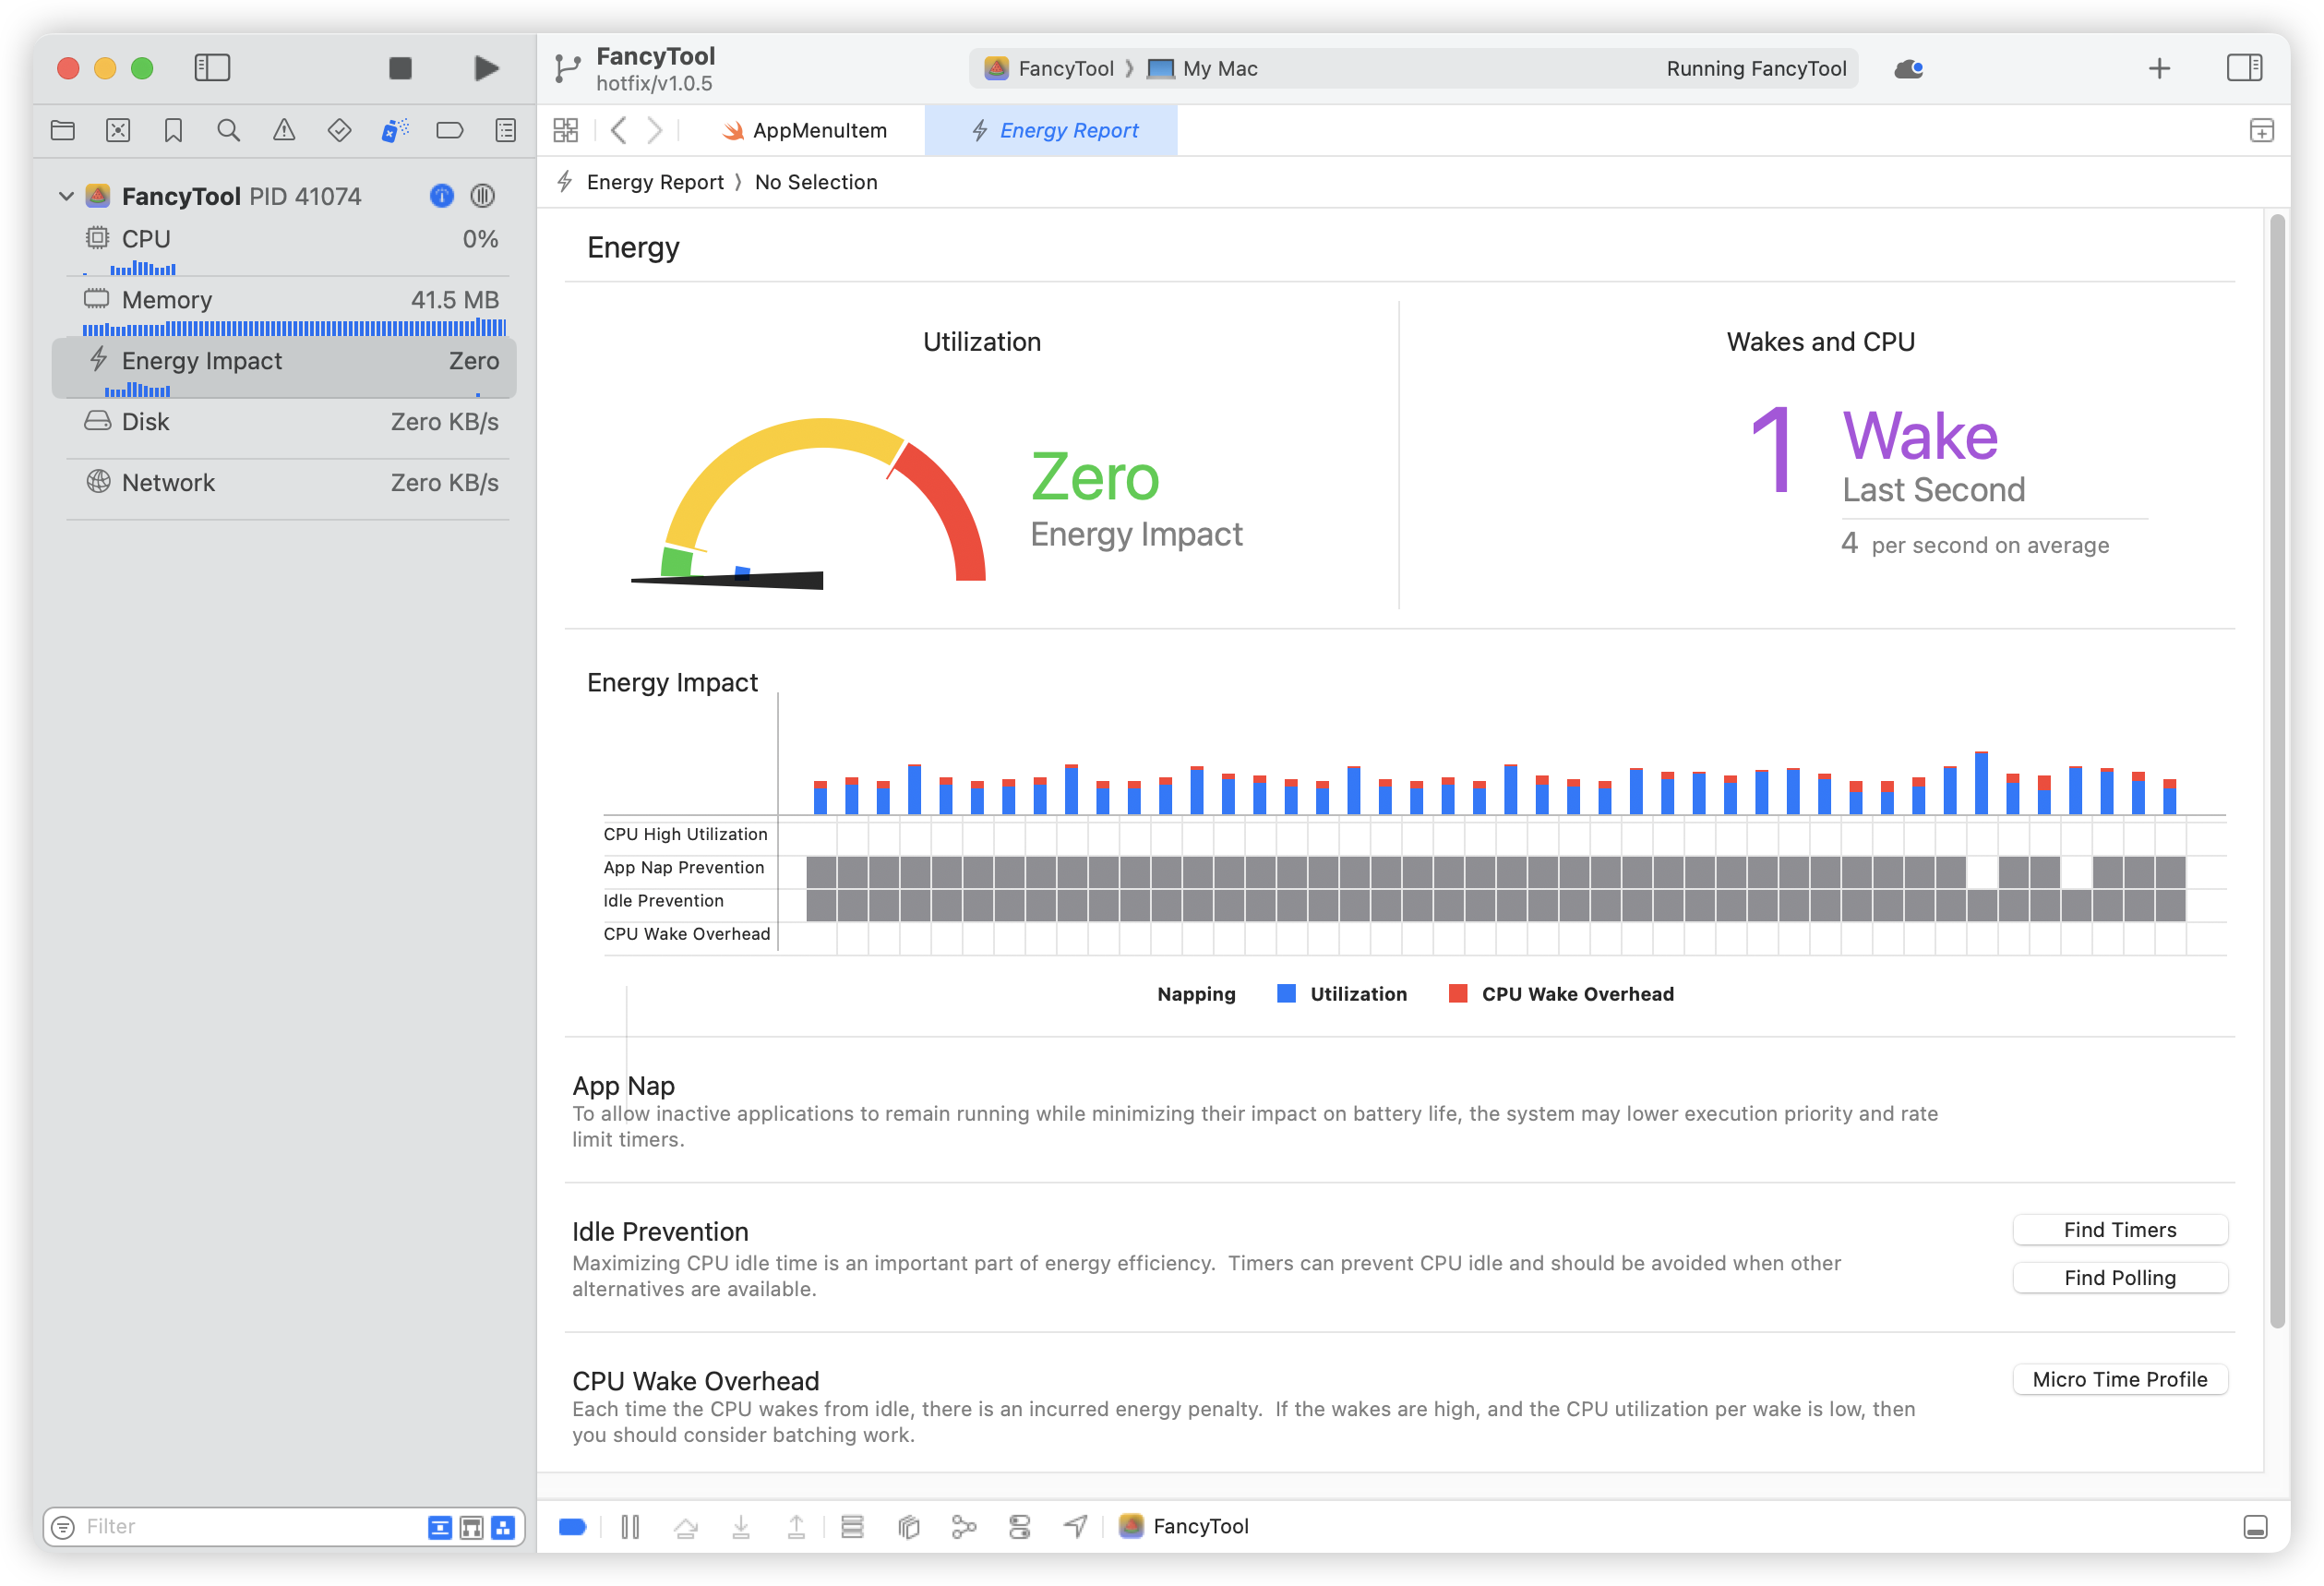Open the Find navigator magnifier

[229, 130]
